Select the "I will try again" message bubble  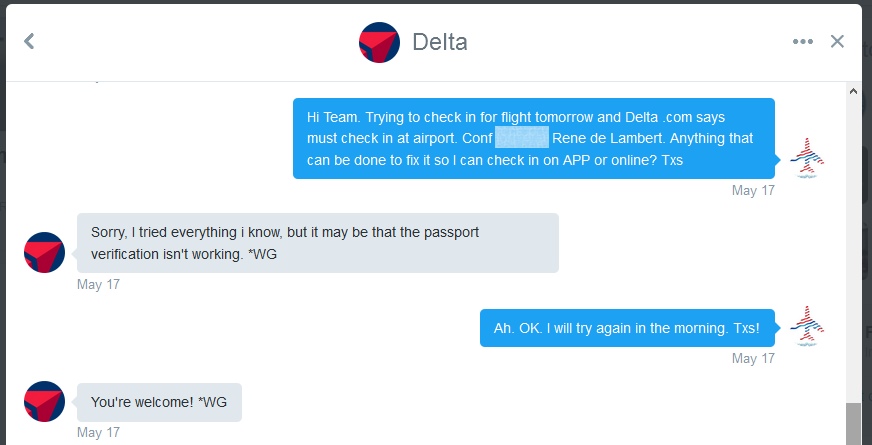(627, 328)
